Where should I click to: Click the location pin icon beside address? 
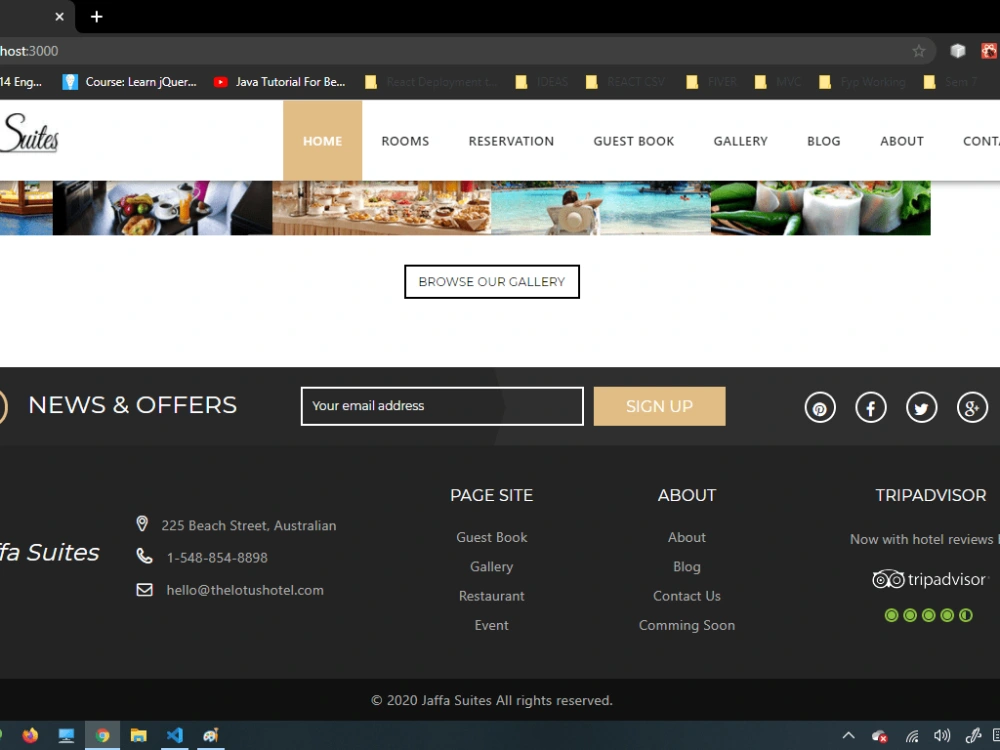point(142,524)
